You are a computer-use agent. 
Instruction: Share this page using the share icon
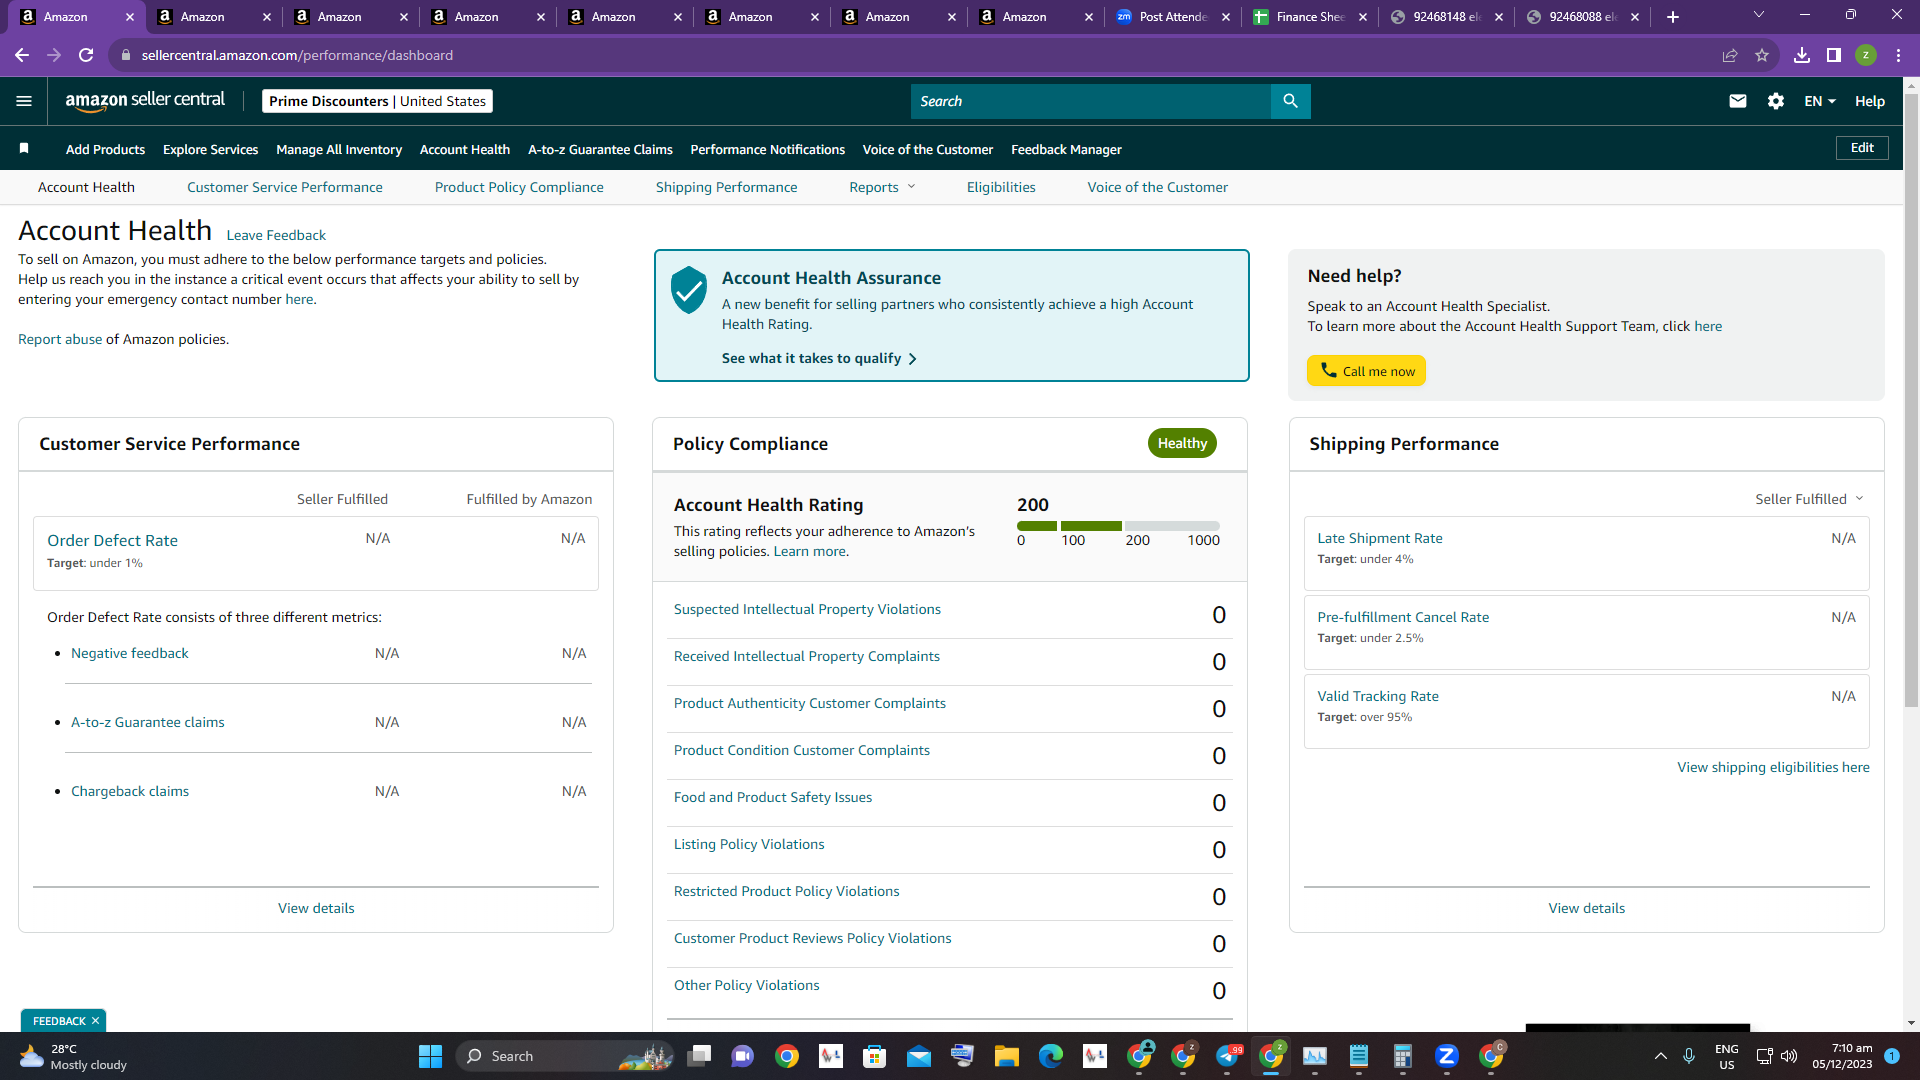1730,55
